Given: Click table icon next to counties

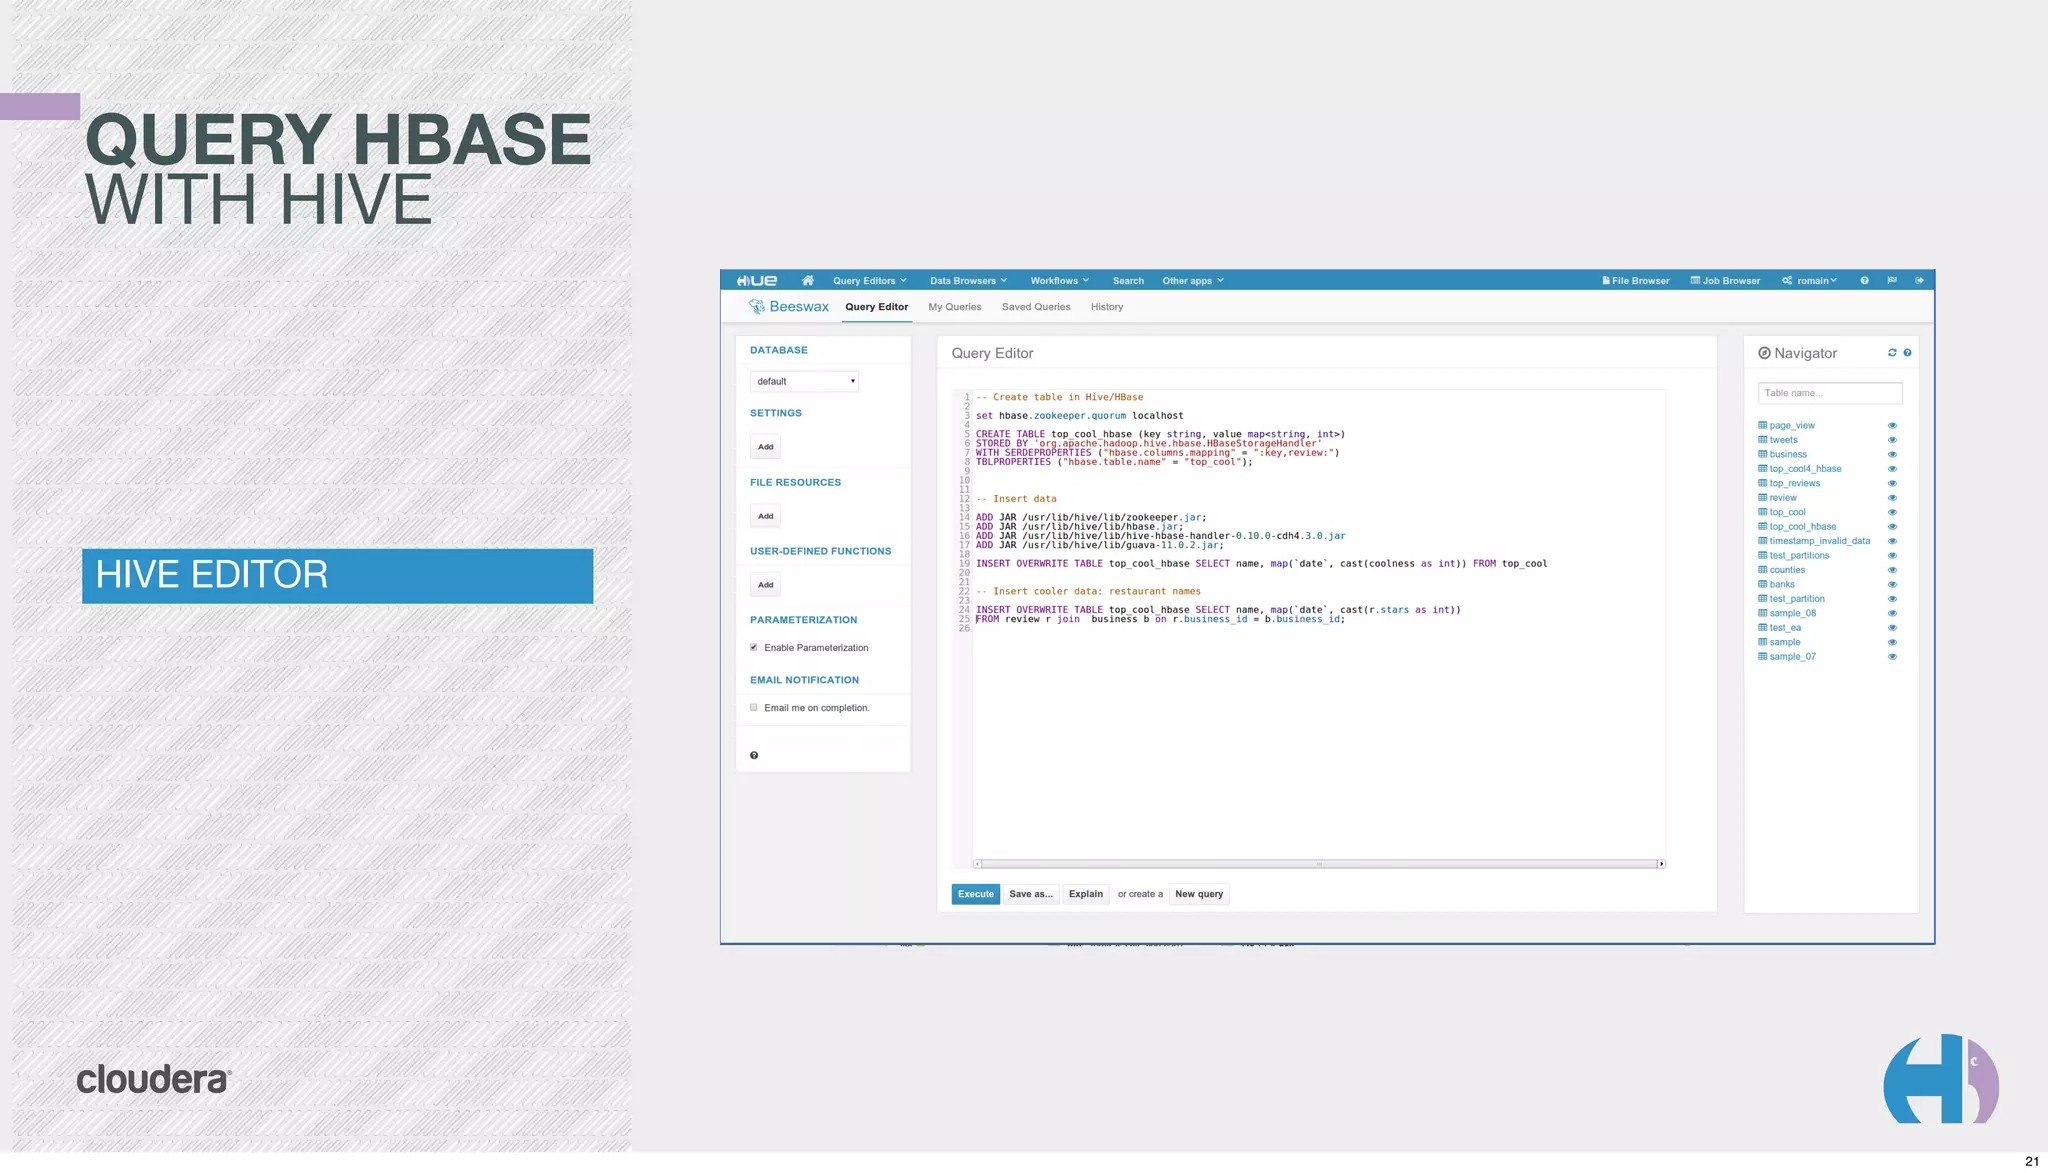Looking at the screenshot, I should coord(1763,570).
